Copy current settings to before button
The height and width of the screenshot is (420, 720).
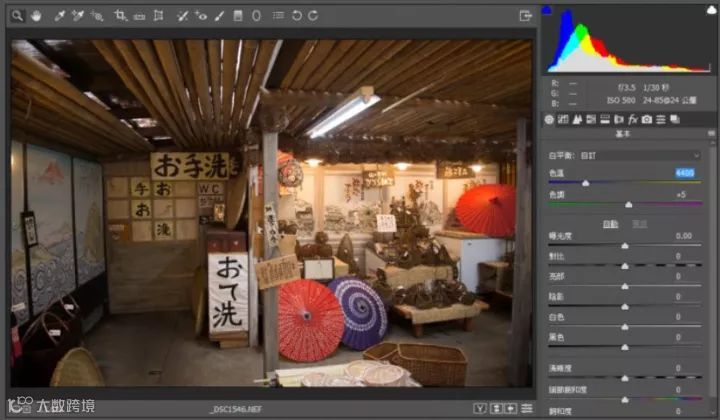click(511, 408)
